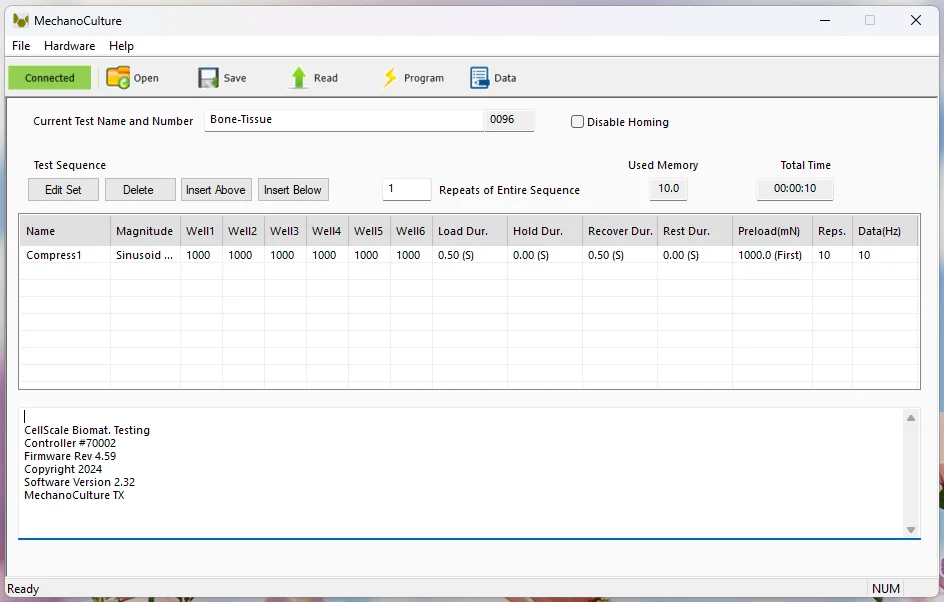Click the green Connected status button
This screenshot has height=602, width=944.
coord(49,78)
